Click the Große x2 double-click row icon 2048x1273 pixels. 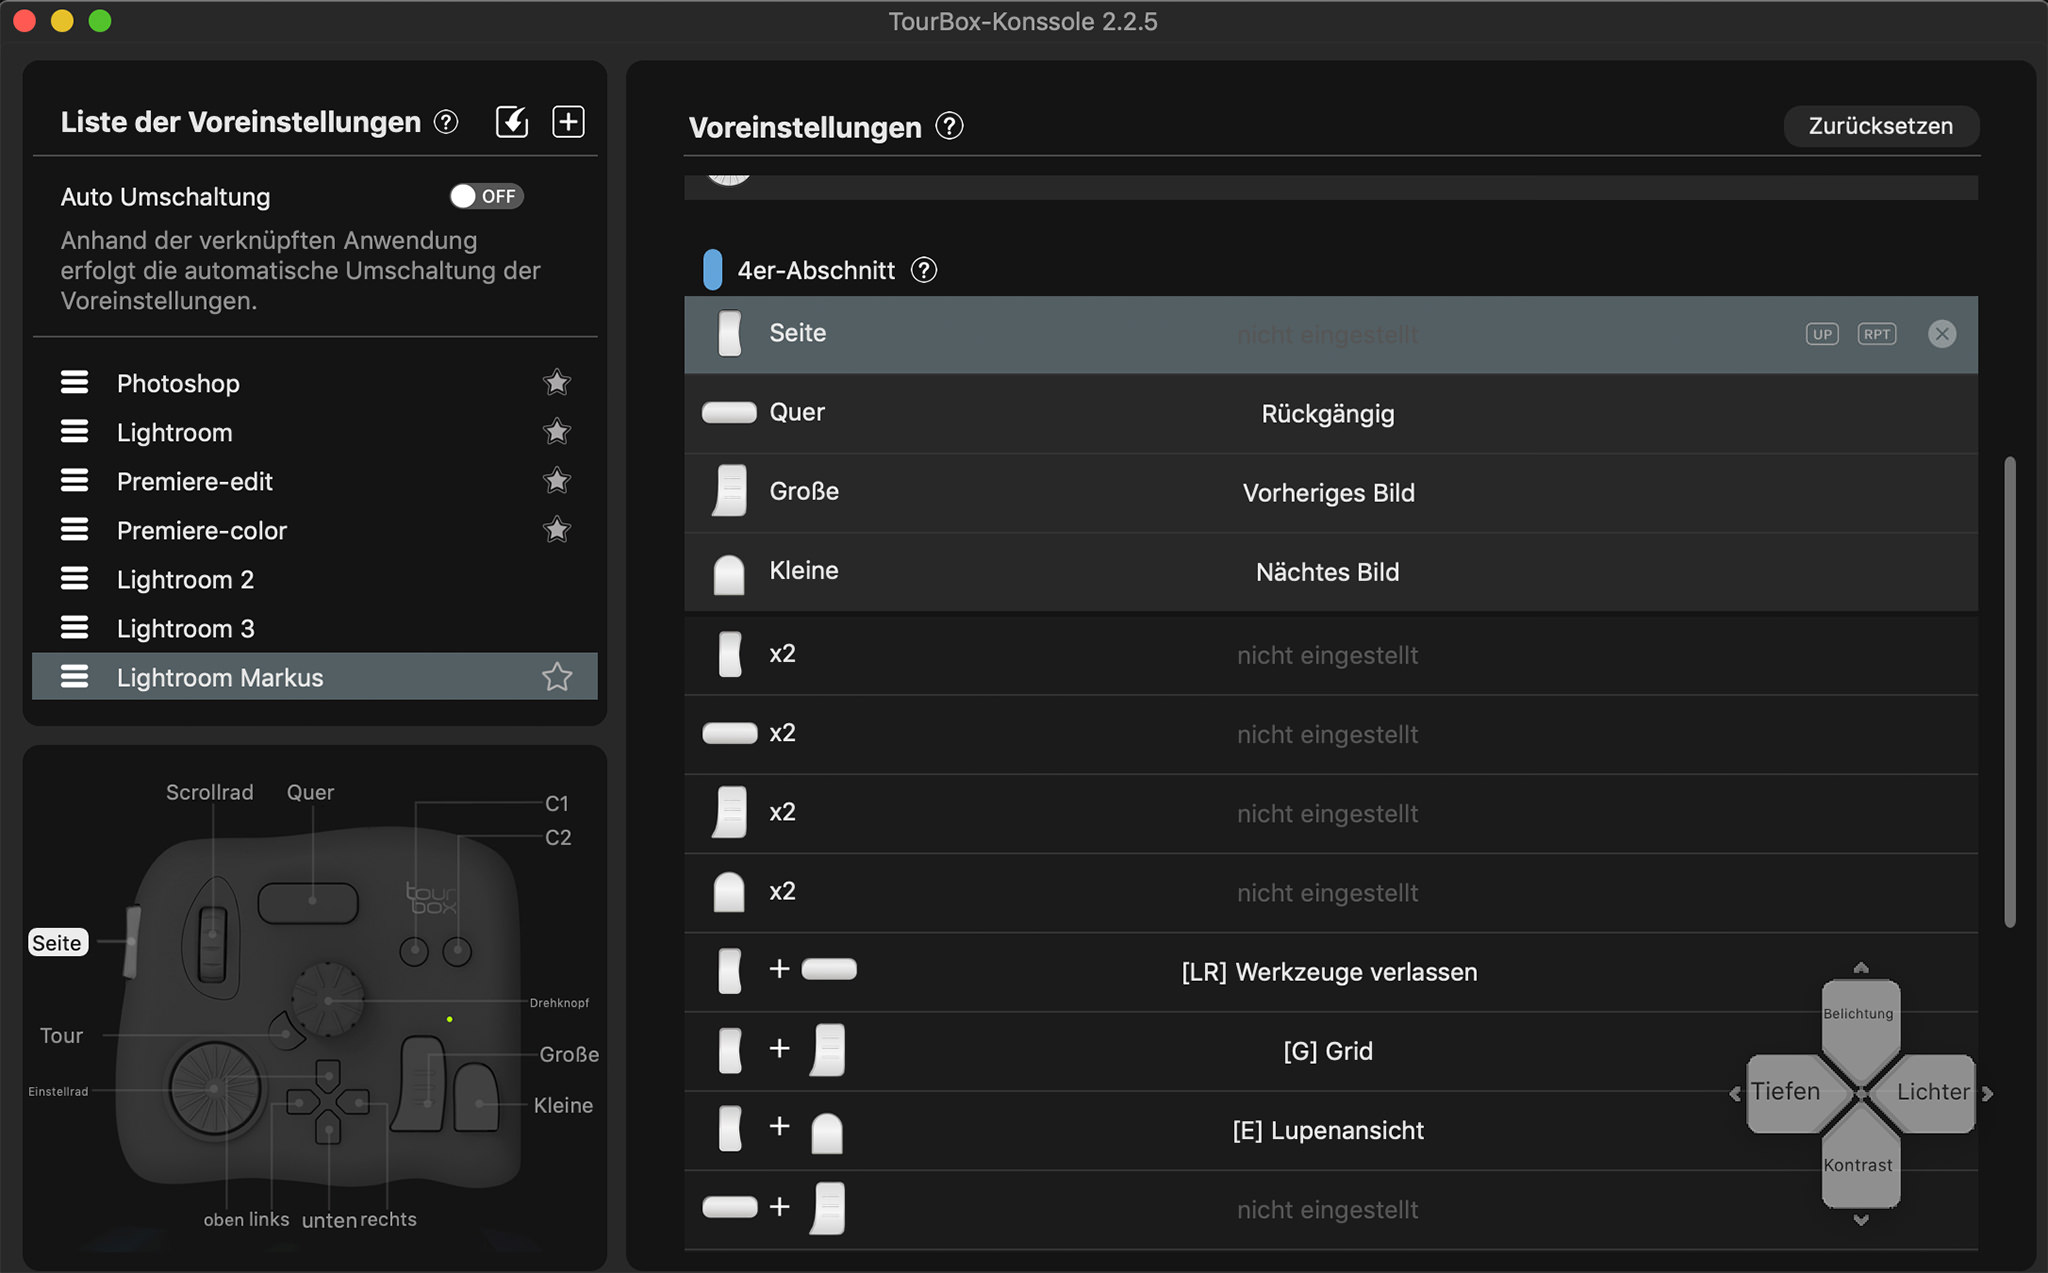click(x=730, y=812)
